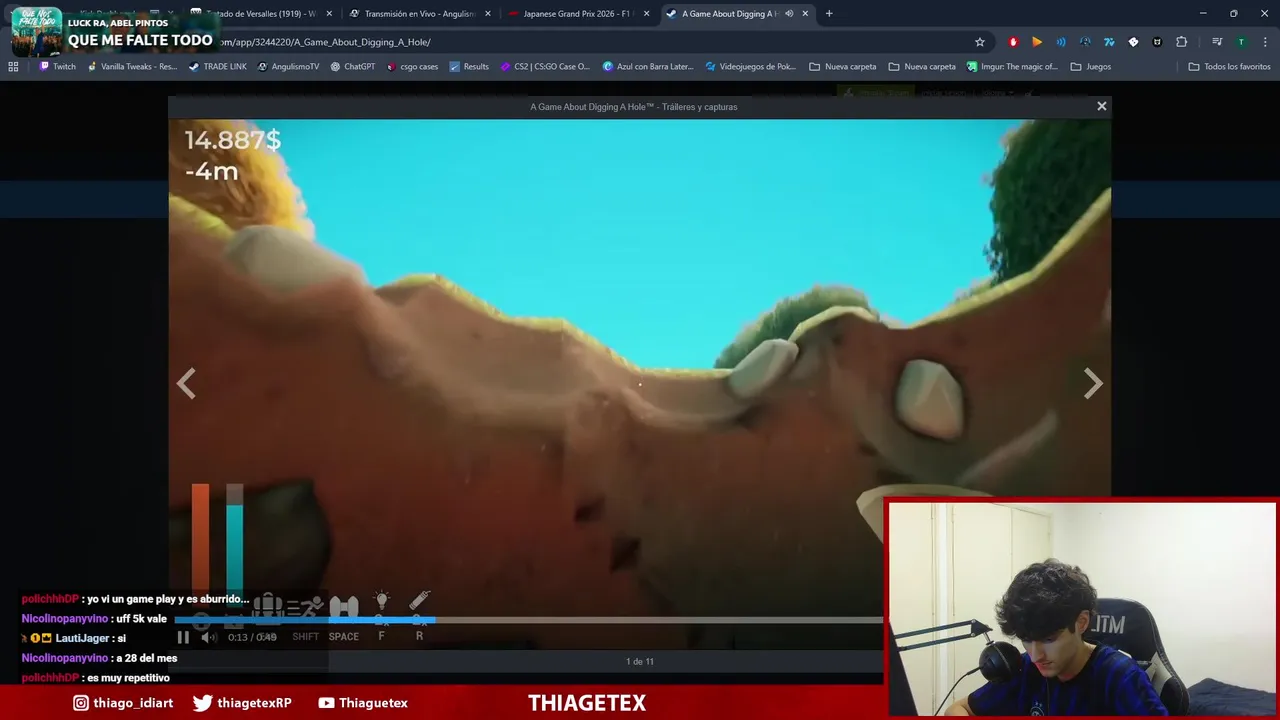Click the '0:13 / 0:49' time text

(252, 637)
